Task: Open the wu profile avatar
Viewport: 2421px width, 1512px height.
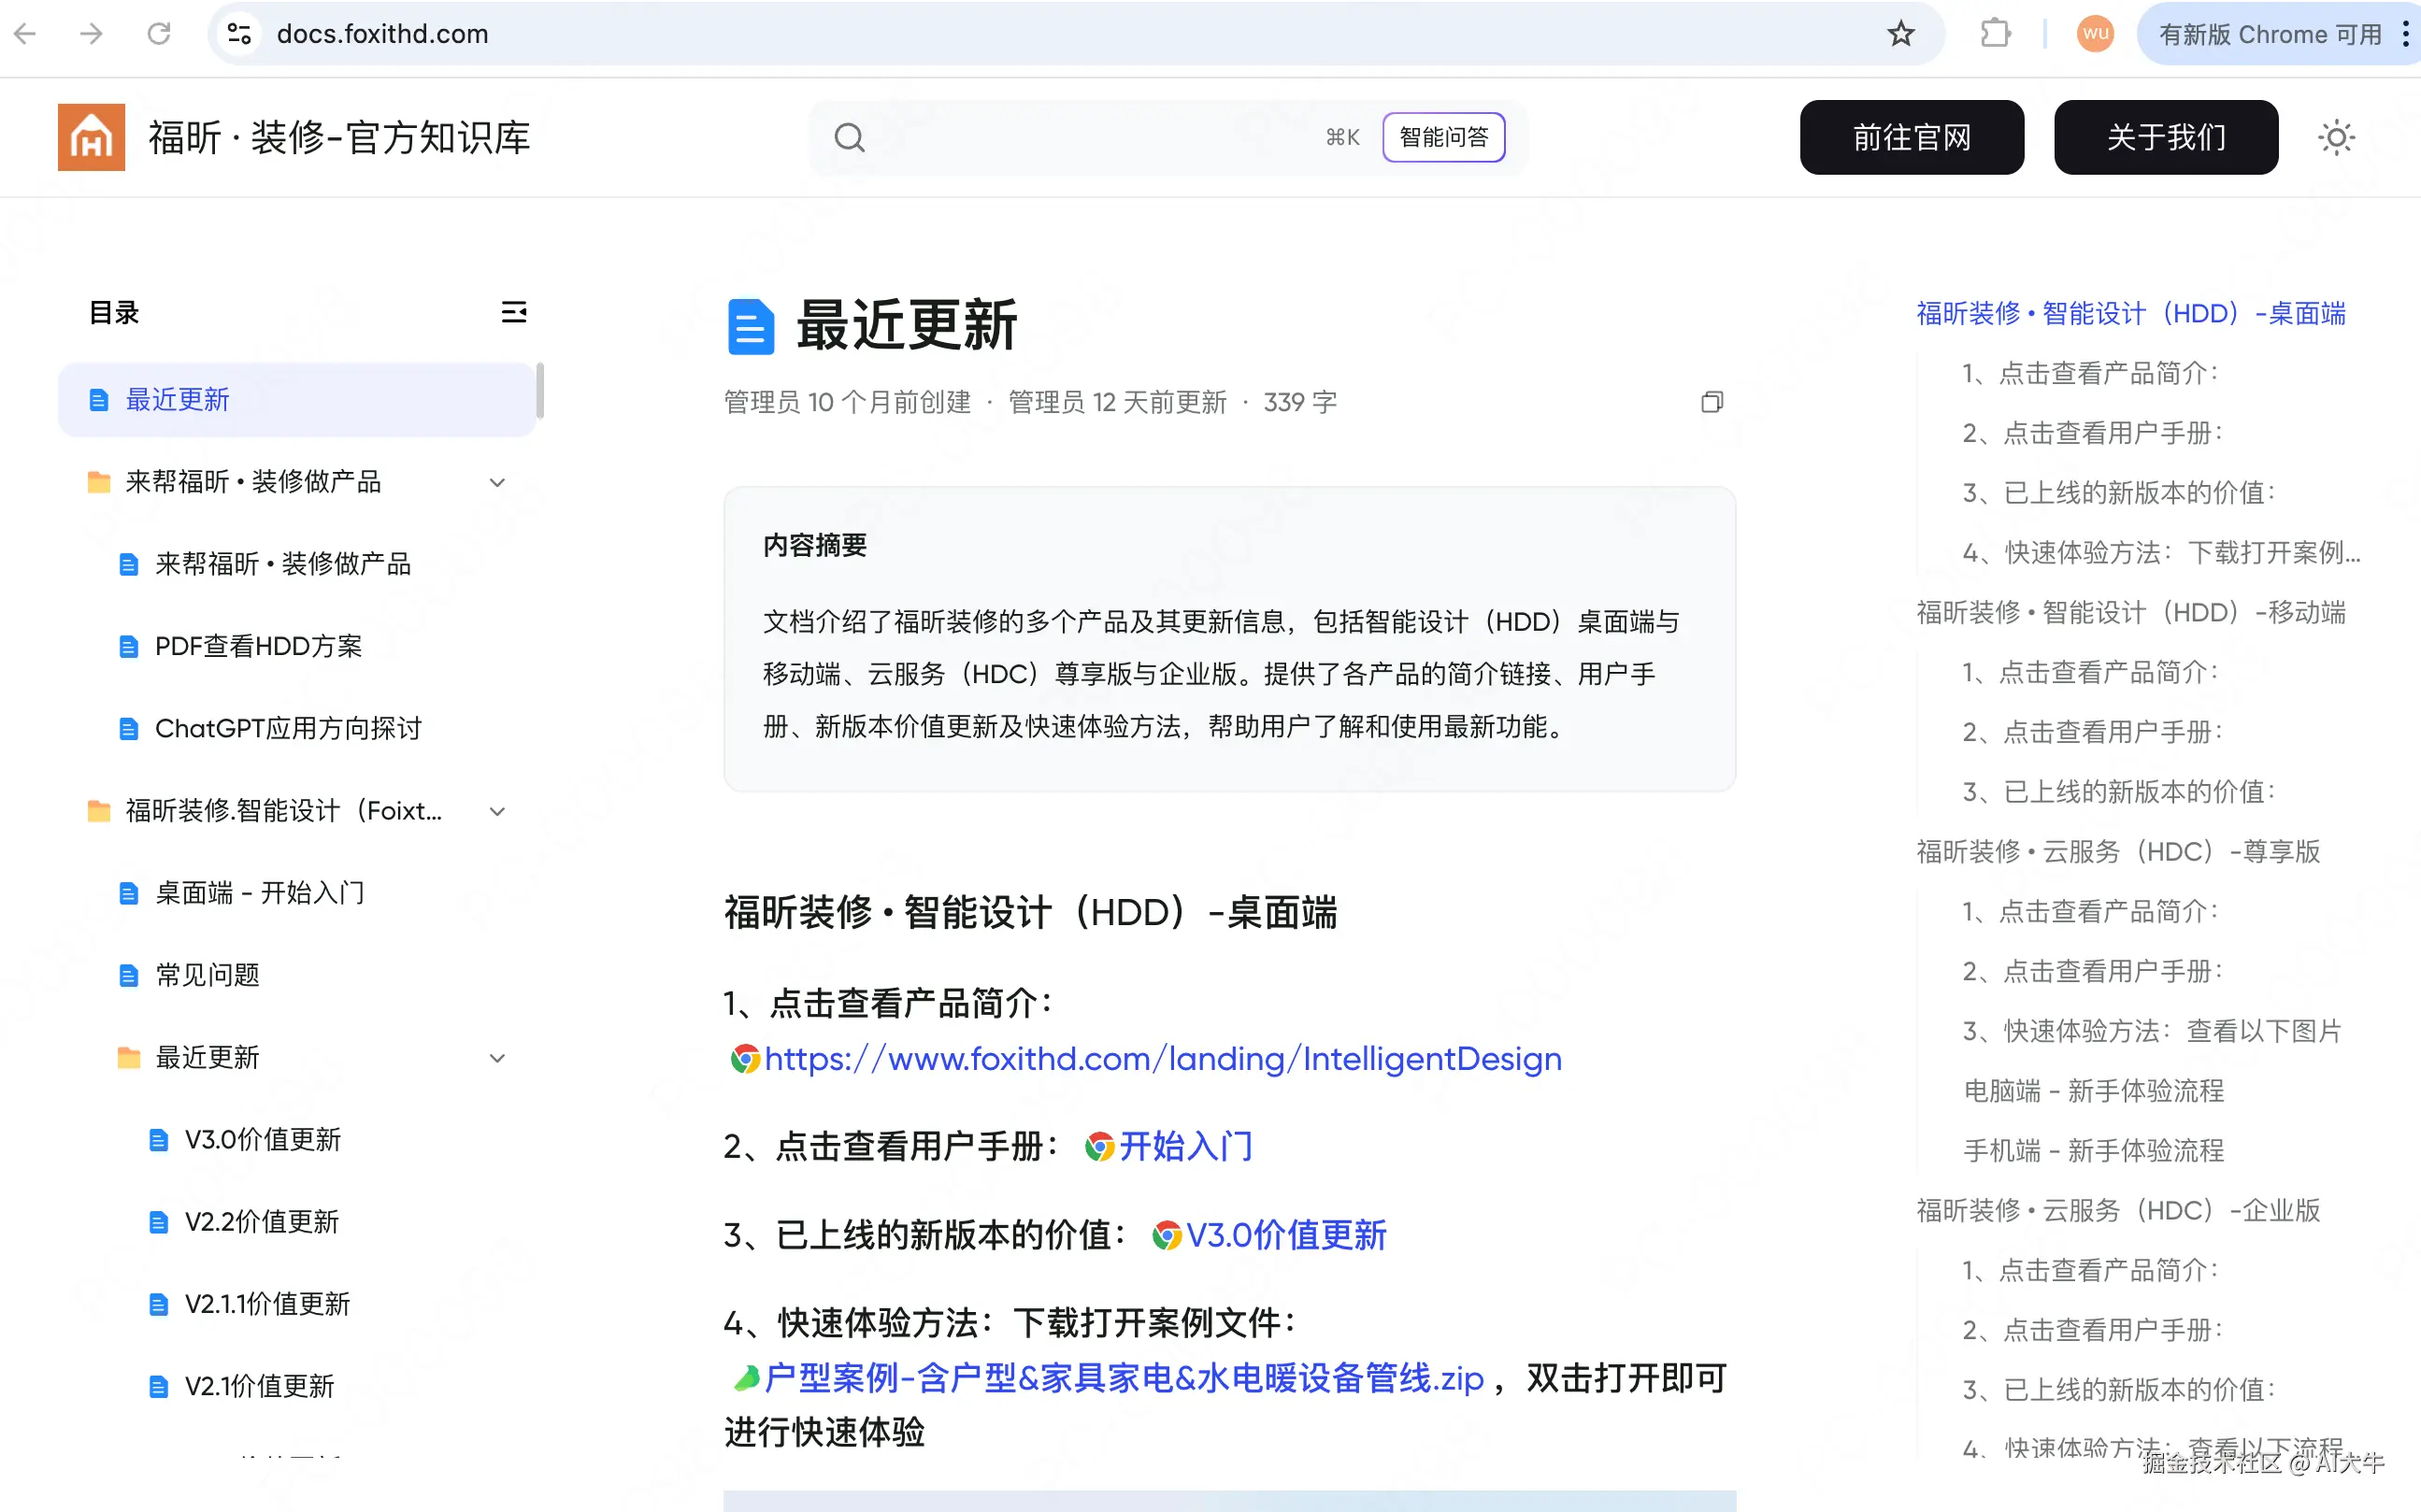Action: pyautogui.click(x=2094, y=34)
